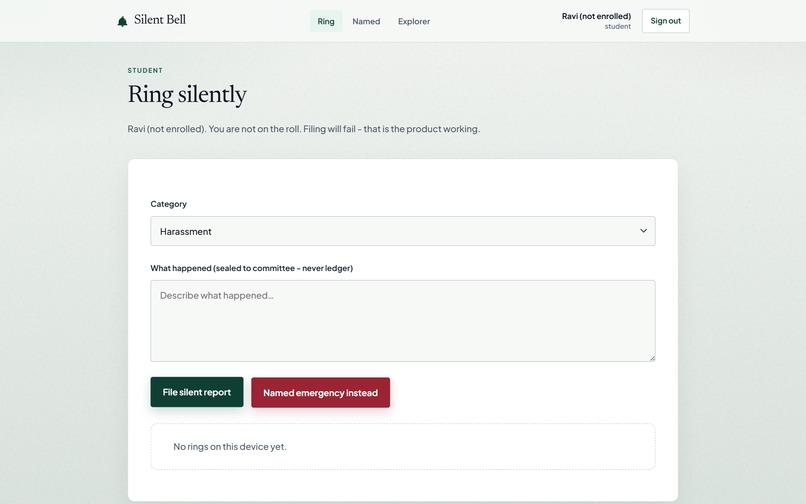The width and height of the screenshot is (806, 504).
Task: Click the Sign out button
Action: (x=665, y=21)
